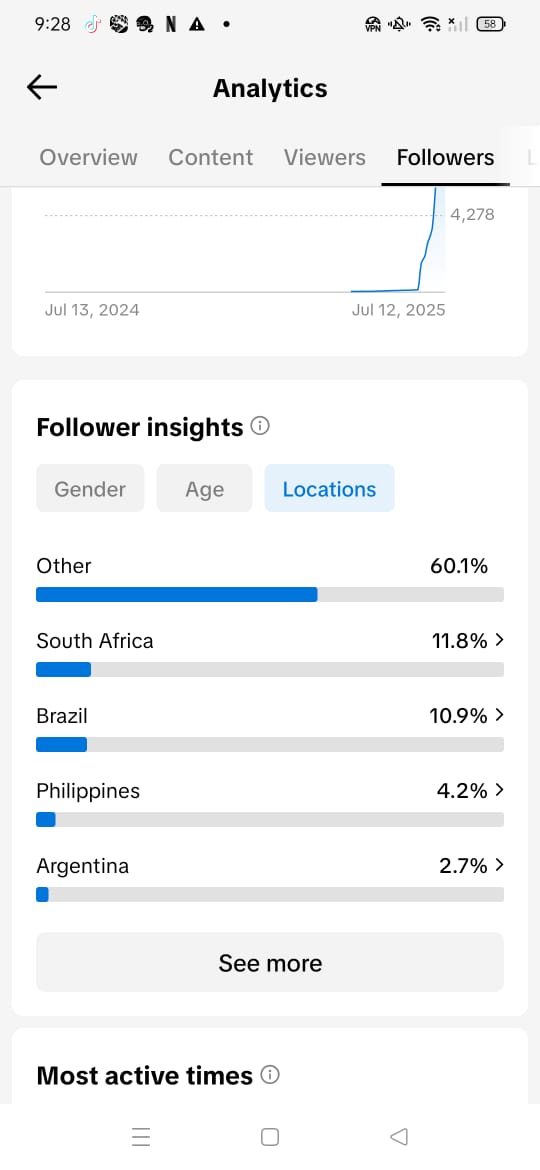Select the Gender insights filter
This screenshot has width=540, height=1170.
click(90, 489)
